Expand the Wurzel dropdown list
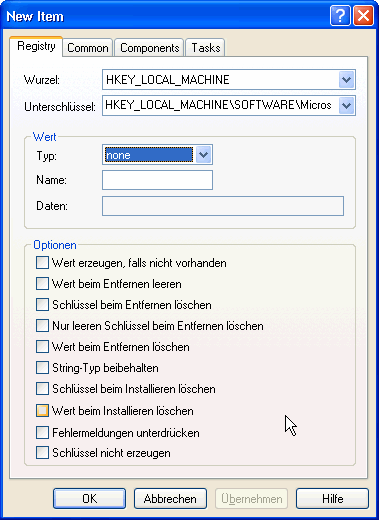 346,80
